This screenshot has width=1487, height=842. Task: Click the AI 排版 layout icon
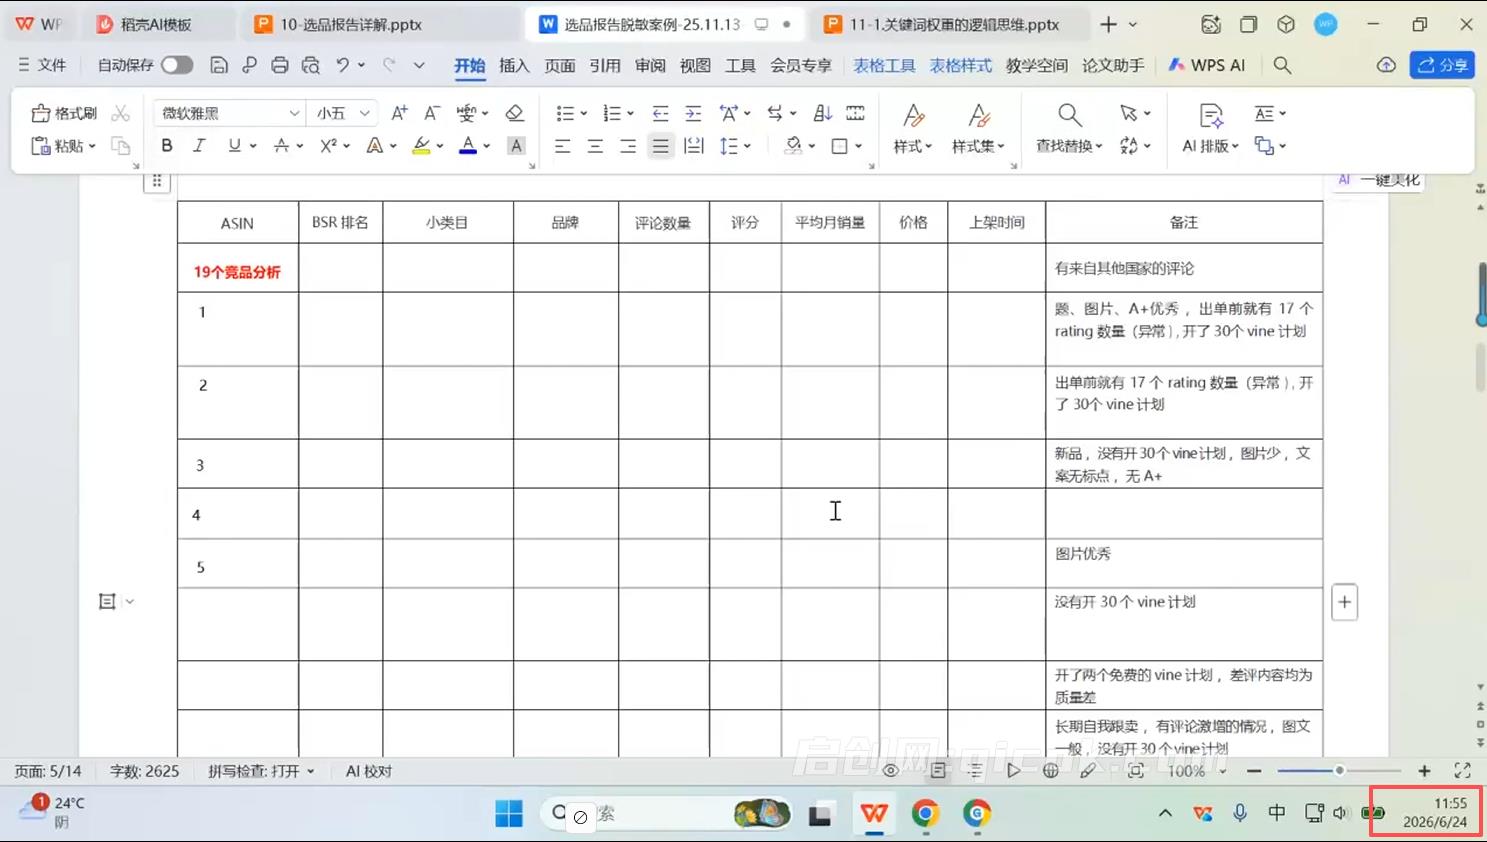[x=1211, y=115]
